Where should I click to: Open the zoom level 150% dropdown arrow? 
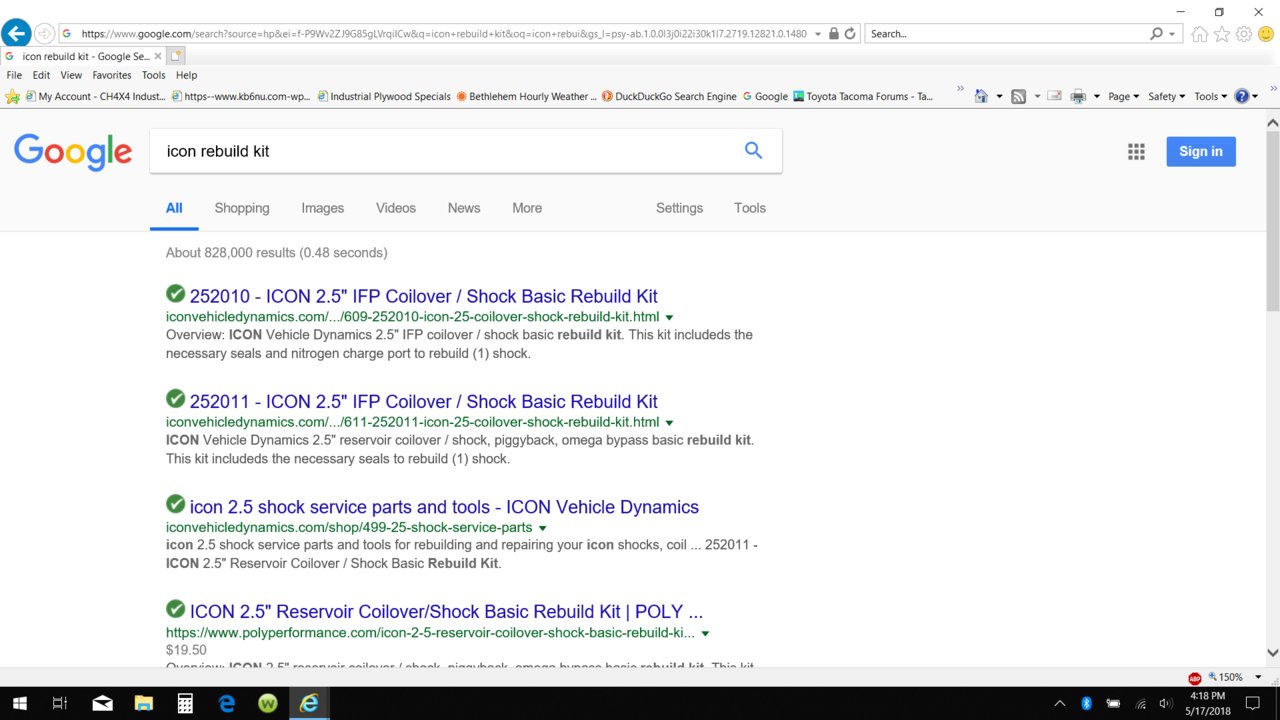tap(1258, 677)
